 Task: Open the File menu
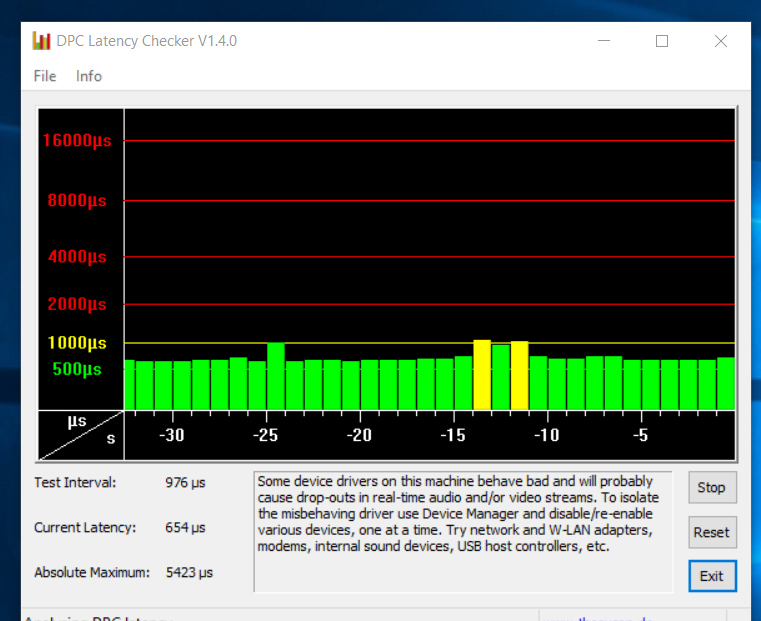tap(45, 76)
